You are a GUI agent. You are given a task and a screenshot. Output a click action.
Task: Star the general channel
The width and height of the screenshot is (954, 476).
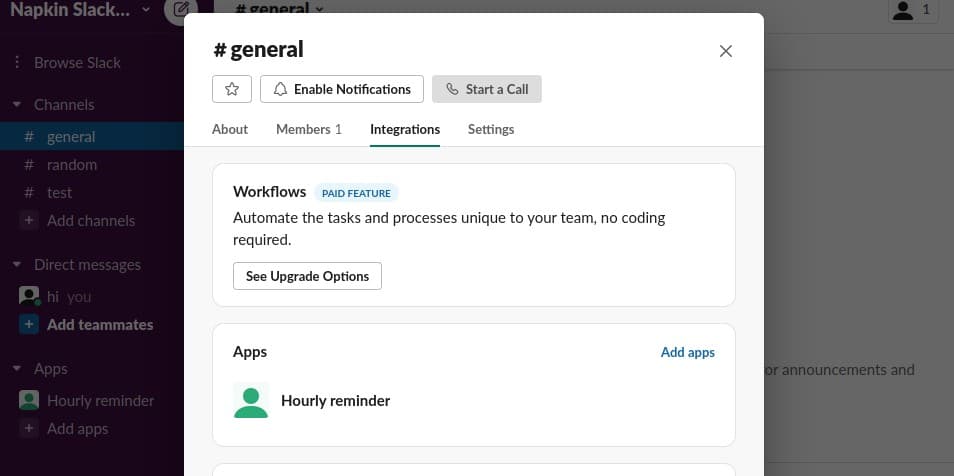[x=232, y=89]
